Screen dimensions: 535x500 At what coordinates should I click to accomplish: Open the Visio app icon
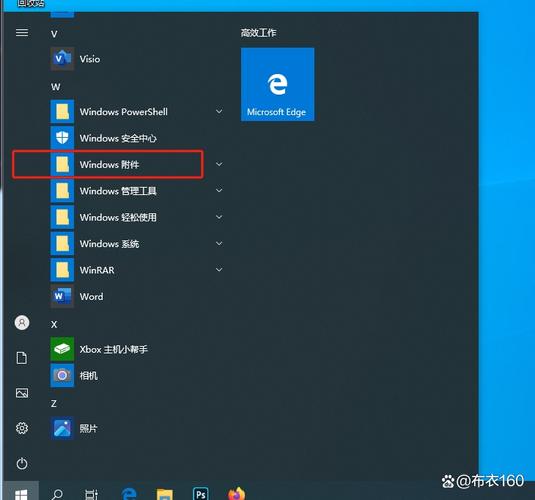pos(62,59)
